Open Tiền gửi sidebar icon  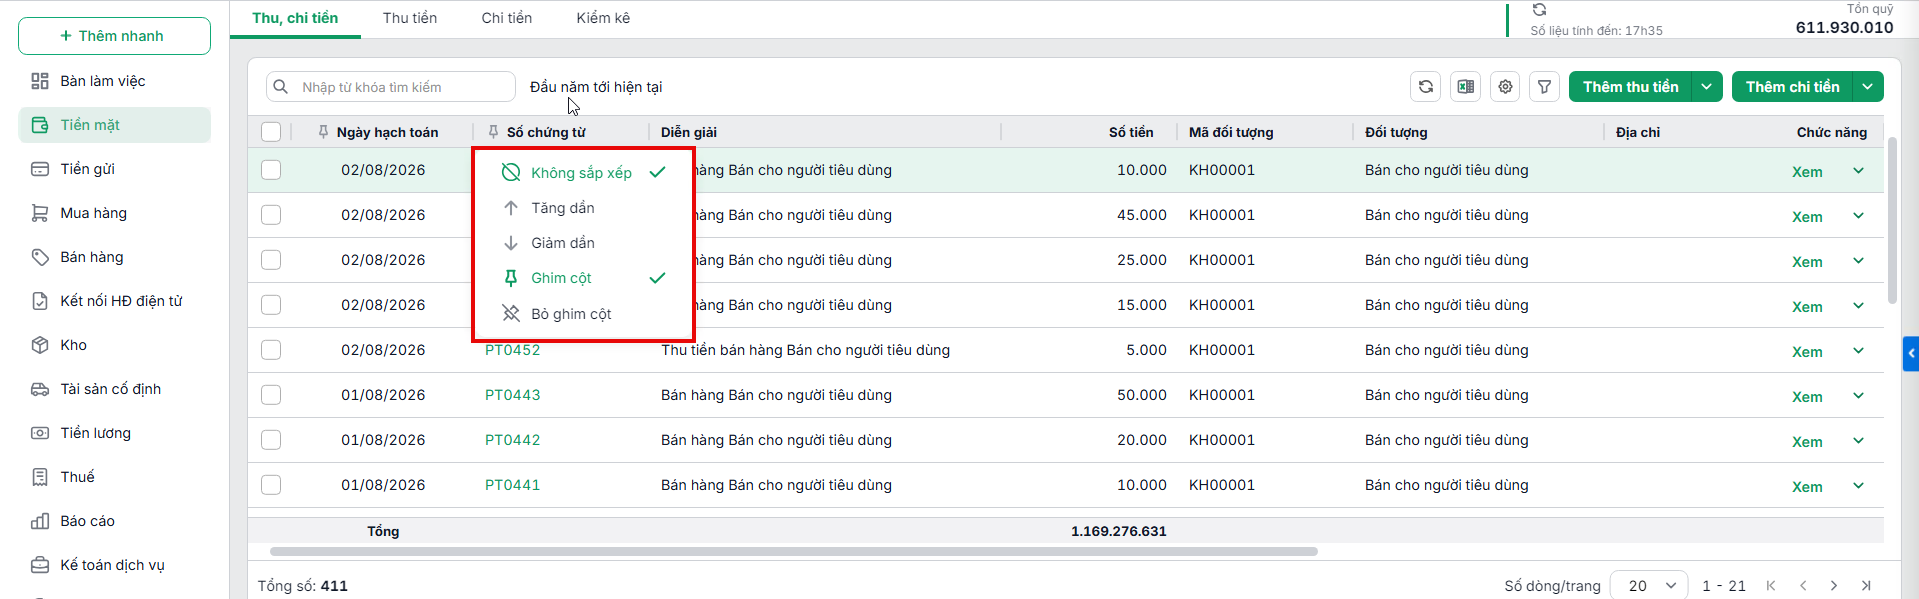[40, 169]
